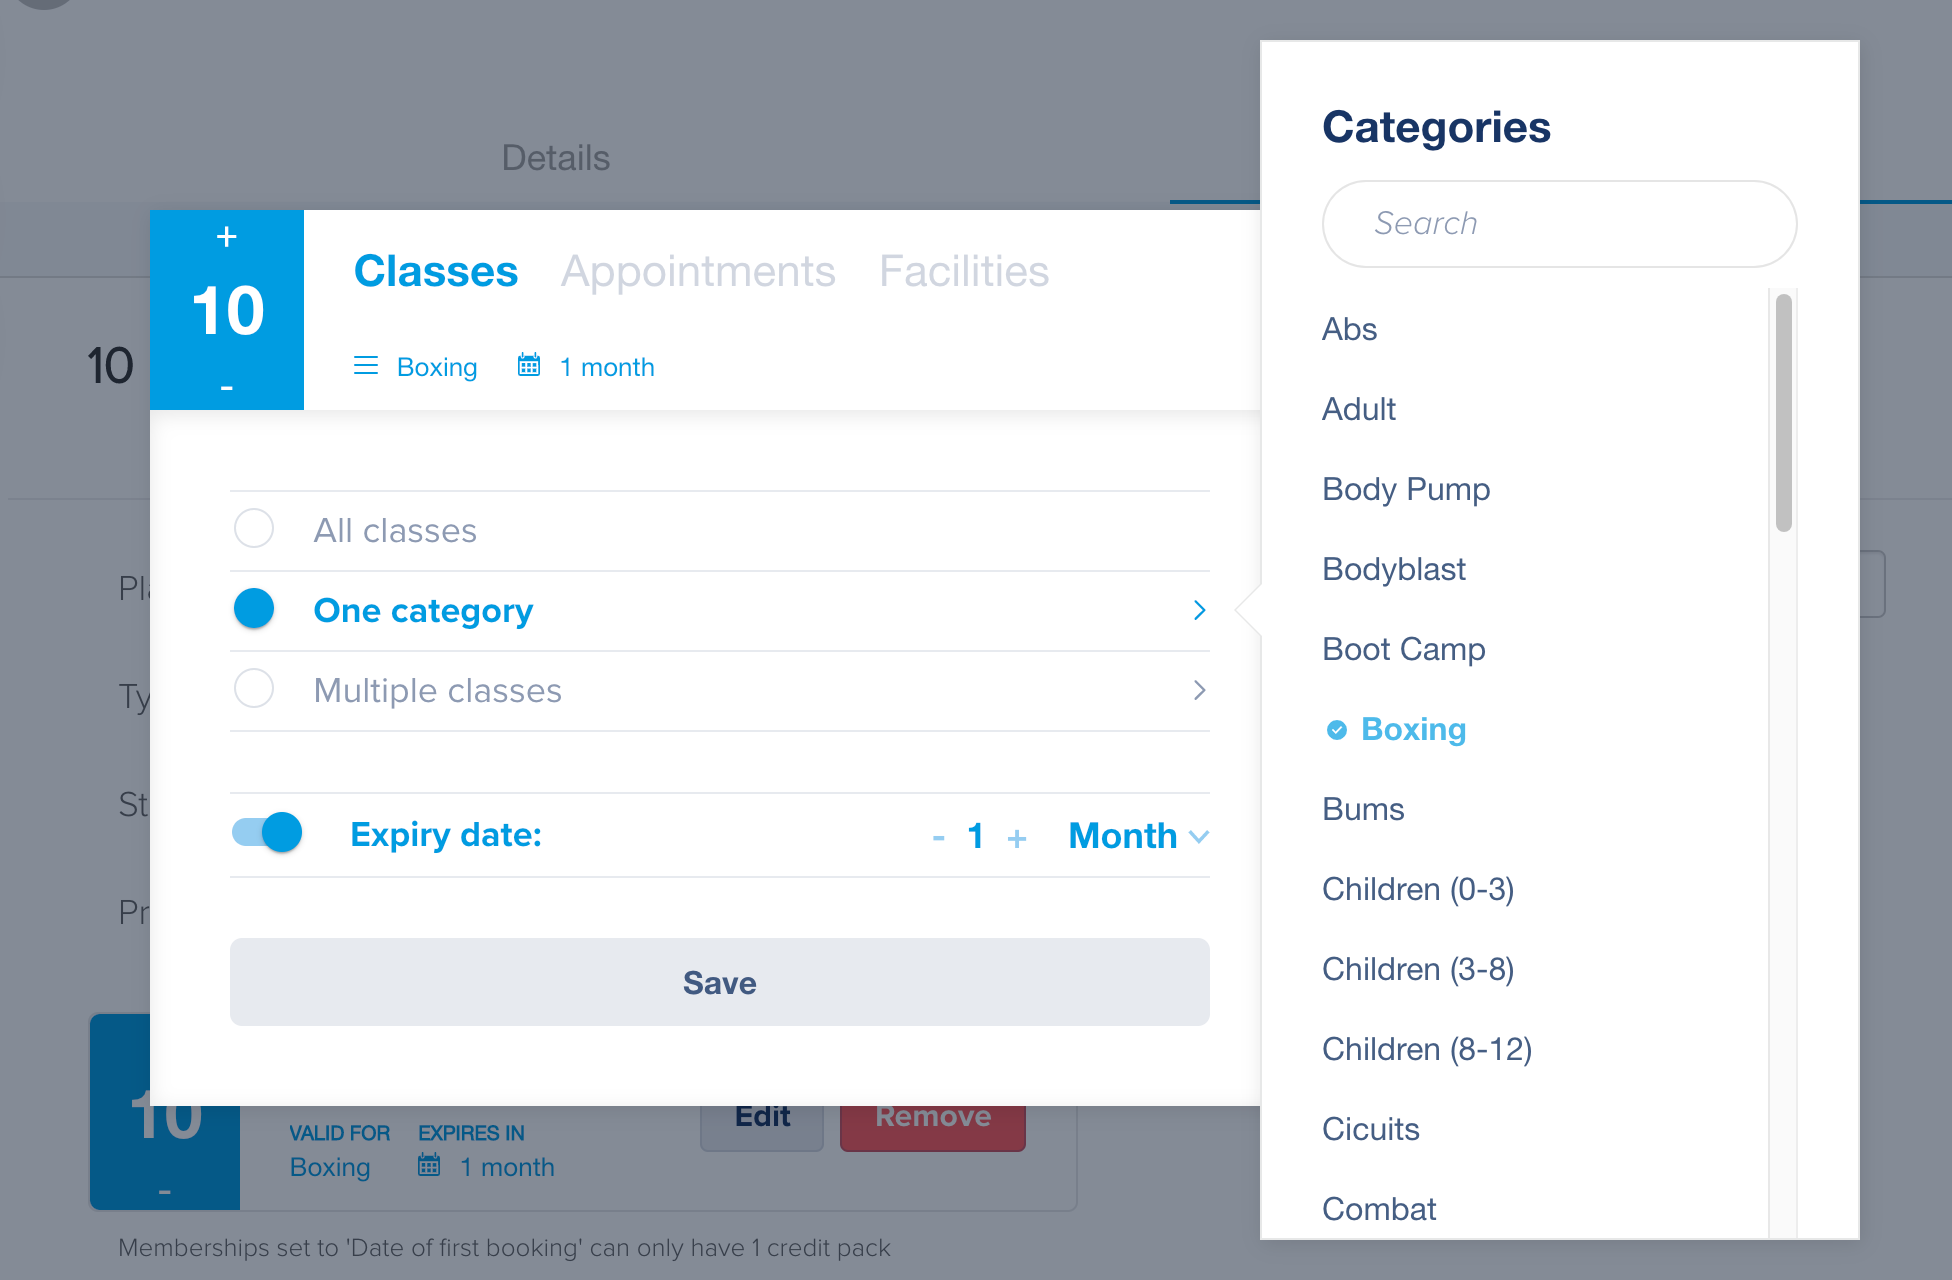Toggle the Expiry date switch off
The width and height of the screenshot is (1952, 1280).
point(267,832)
